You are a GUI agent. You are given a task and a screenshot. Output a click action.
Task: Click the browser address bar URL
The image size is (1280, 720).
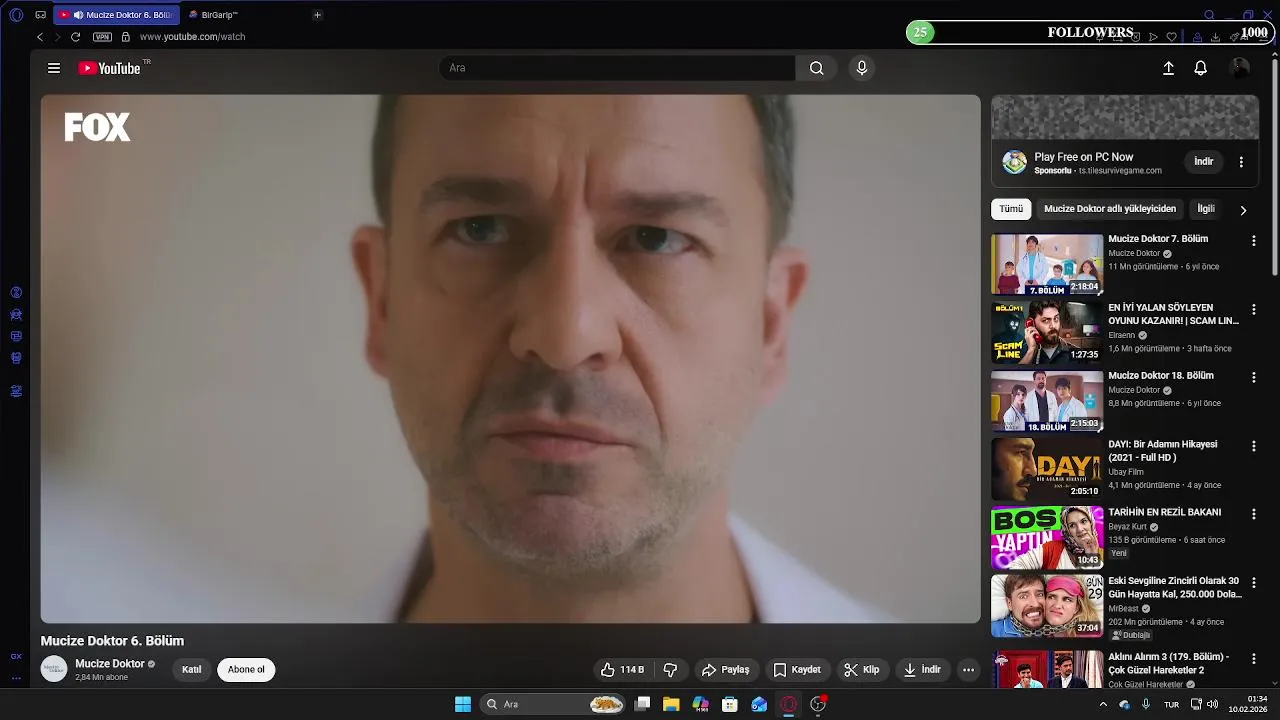[x=192, y=37]
